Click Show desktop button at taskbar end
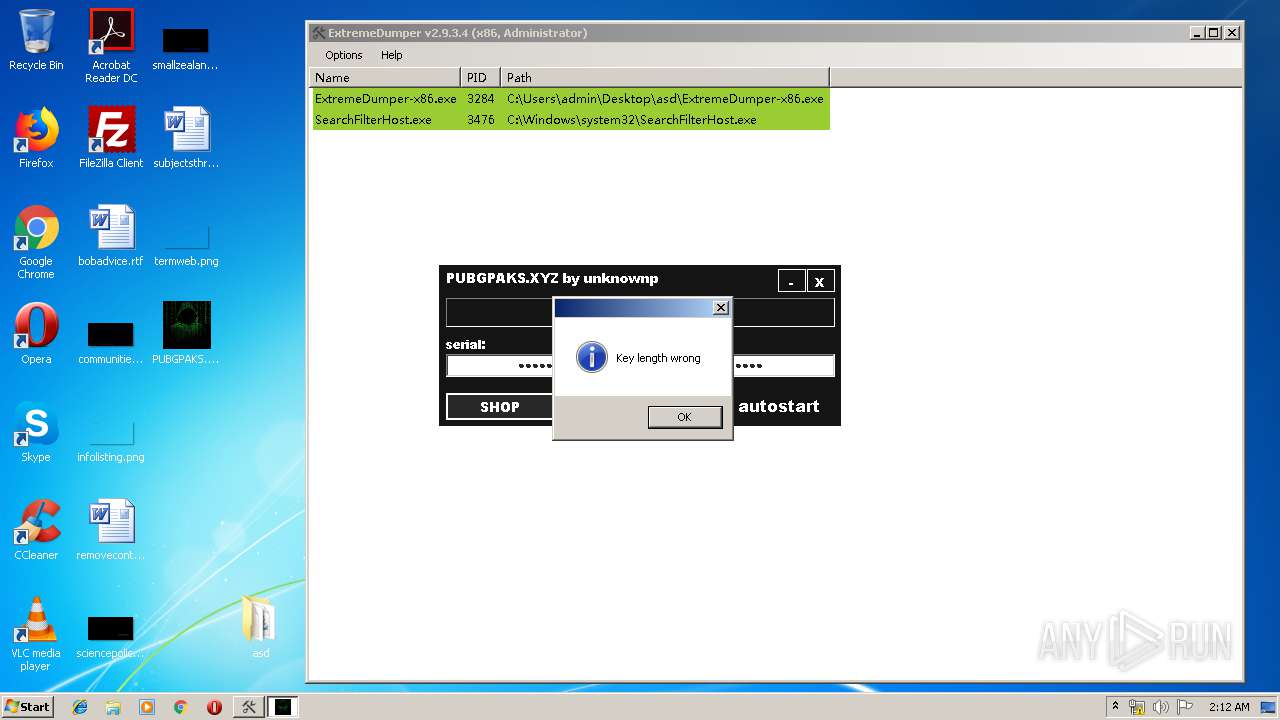Screen dimensions: 1280x720 pos(1270,707)
